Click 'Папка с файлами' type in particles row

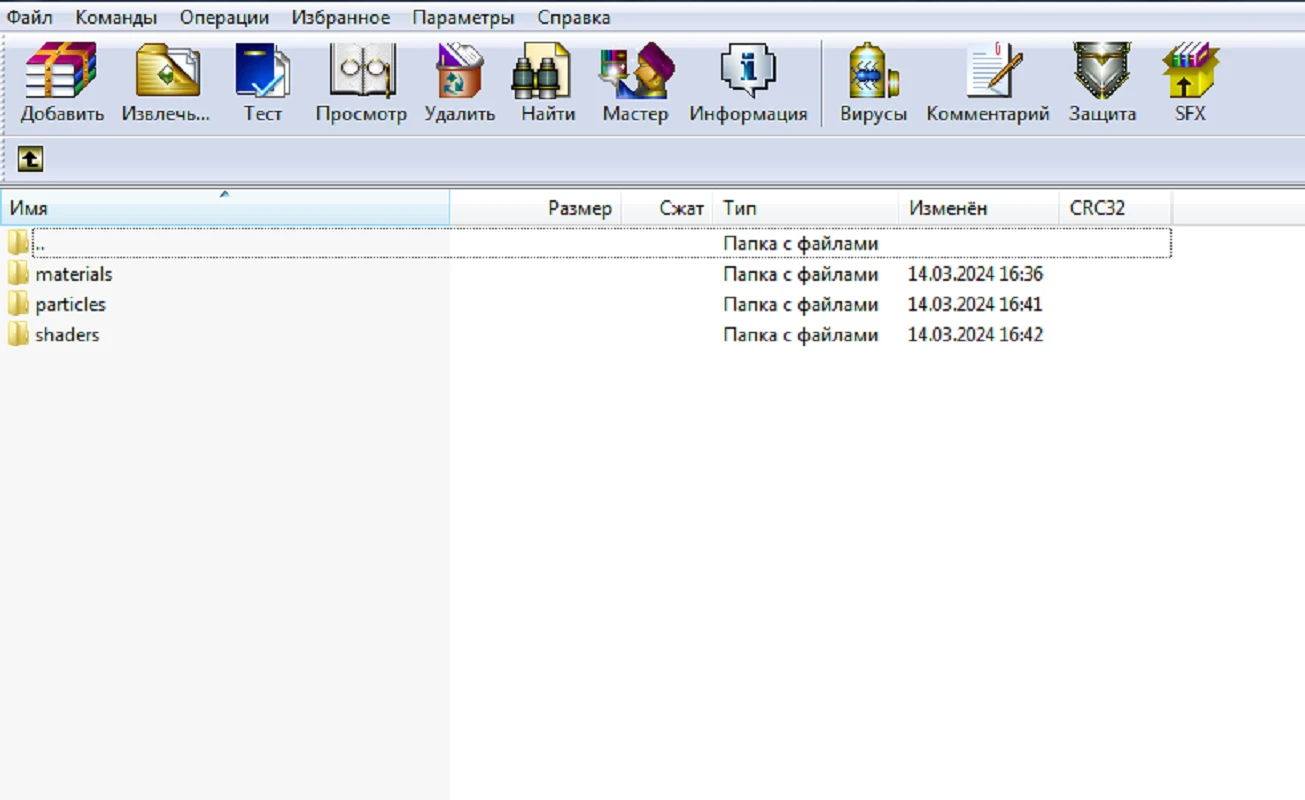click(x=801, y=304)
